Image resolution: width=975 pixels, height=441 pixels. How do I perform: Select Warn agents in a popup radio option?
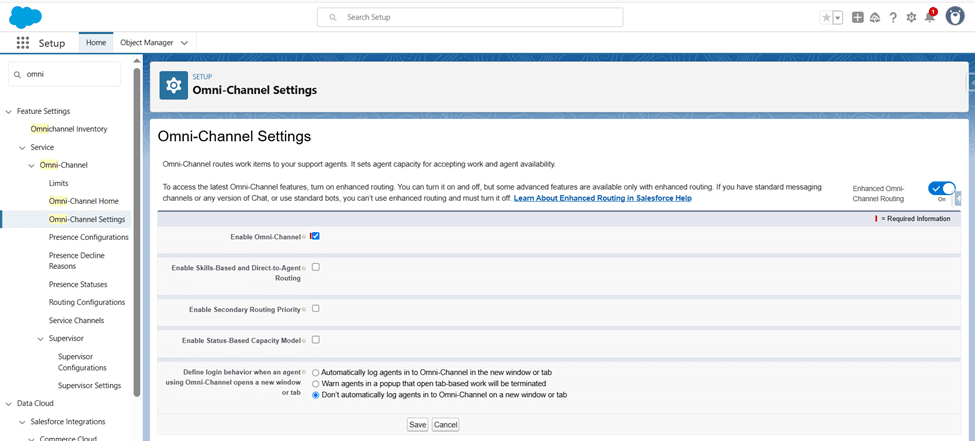coord(316,384)
